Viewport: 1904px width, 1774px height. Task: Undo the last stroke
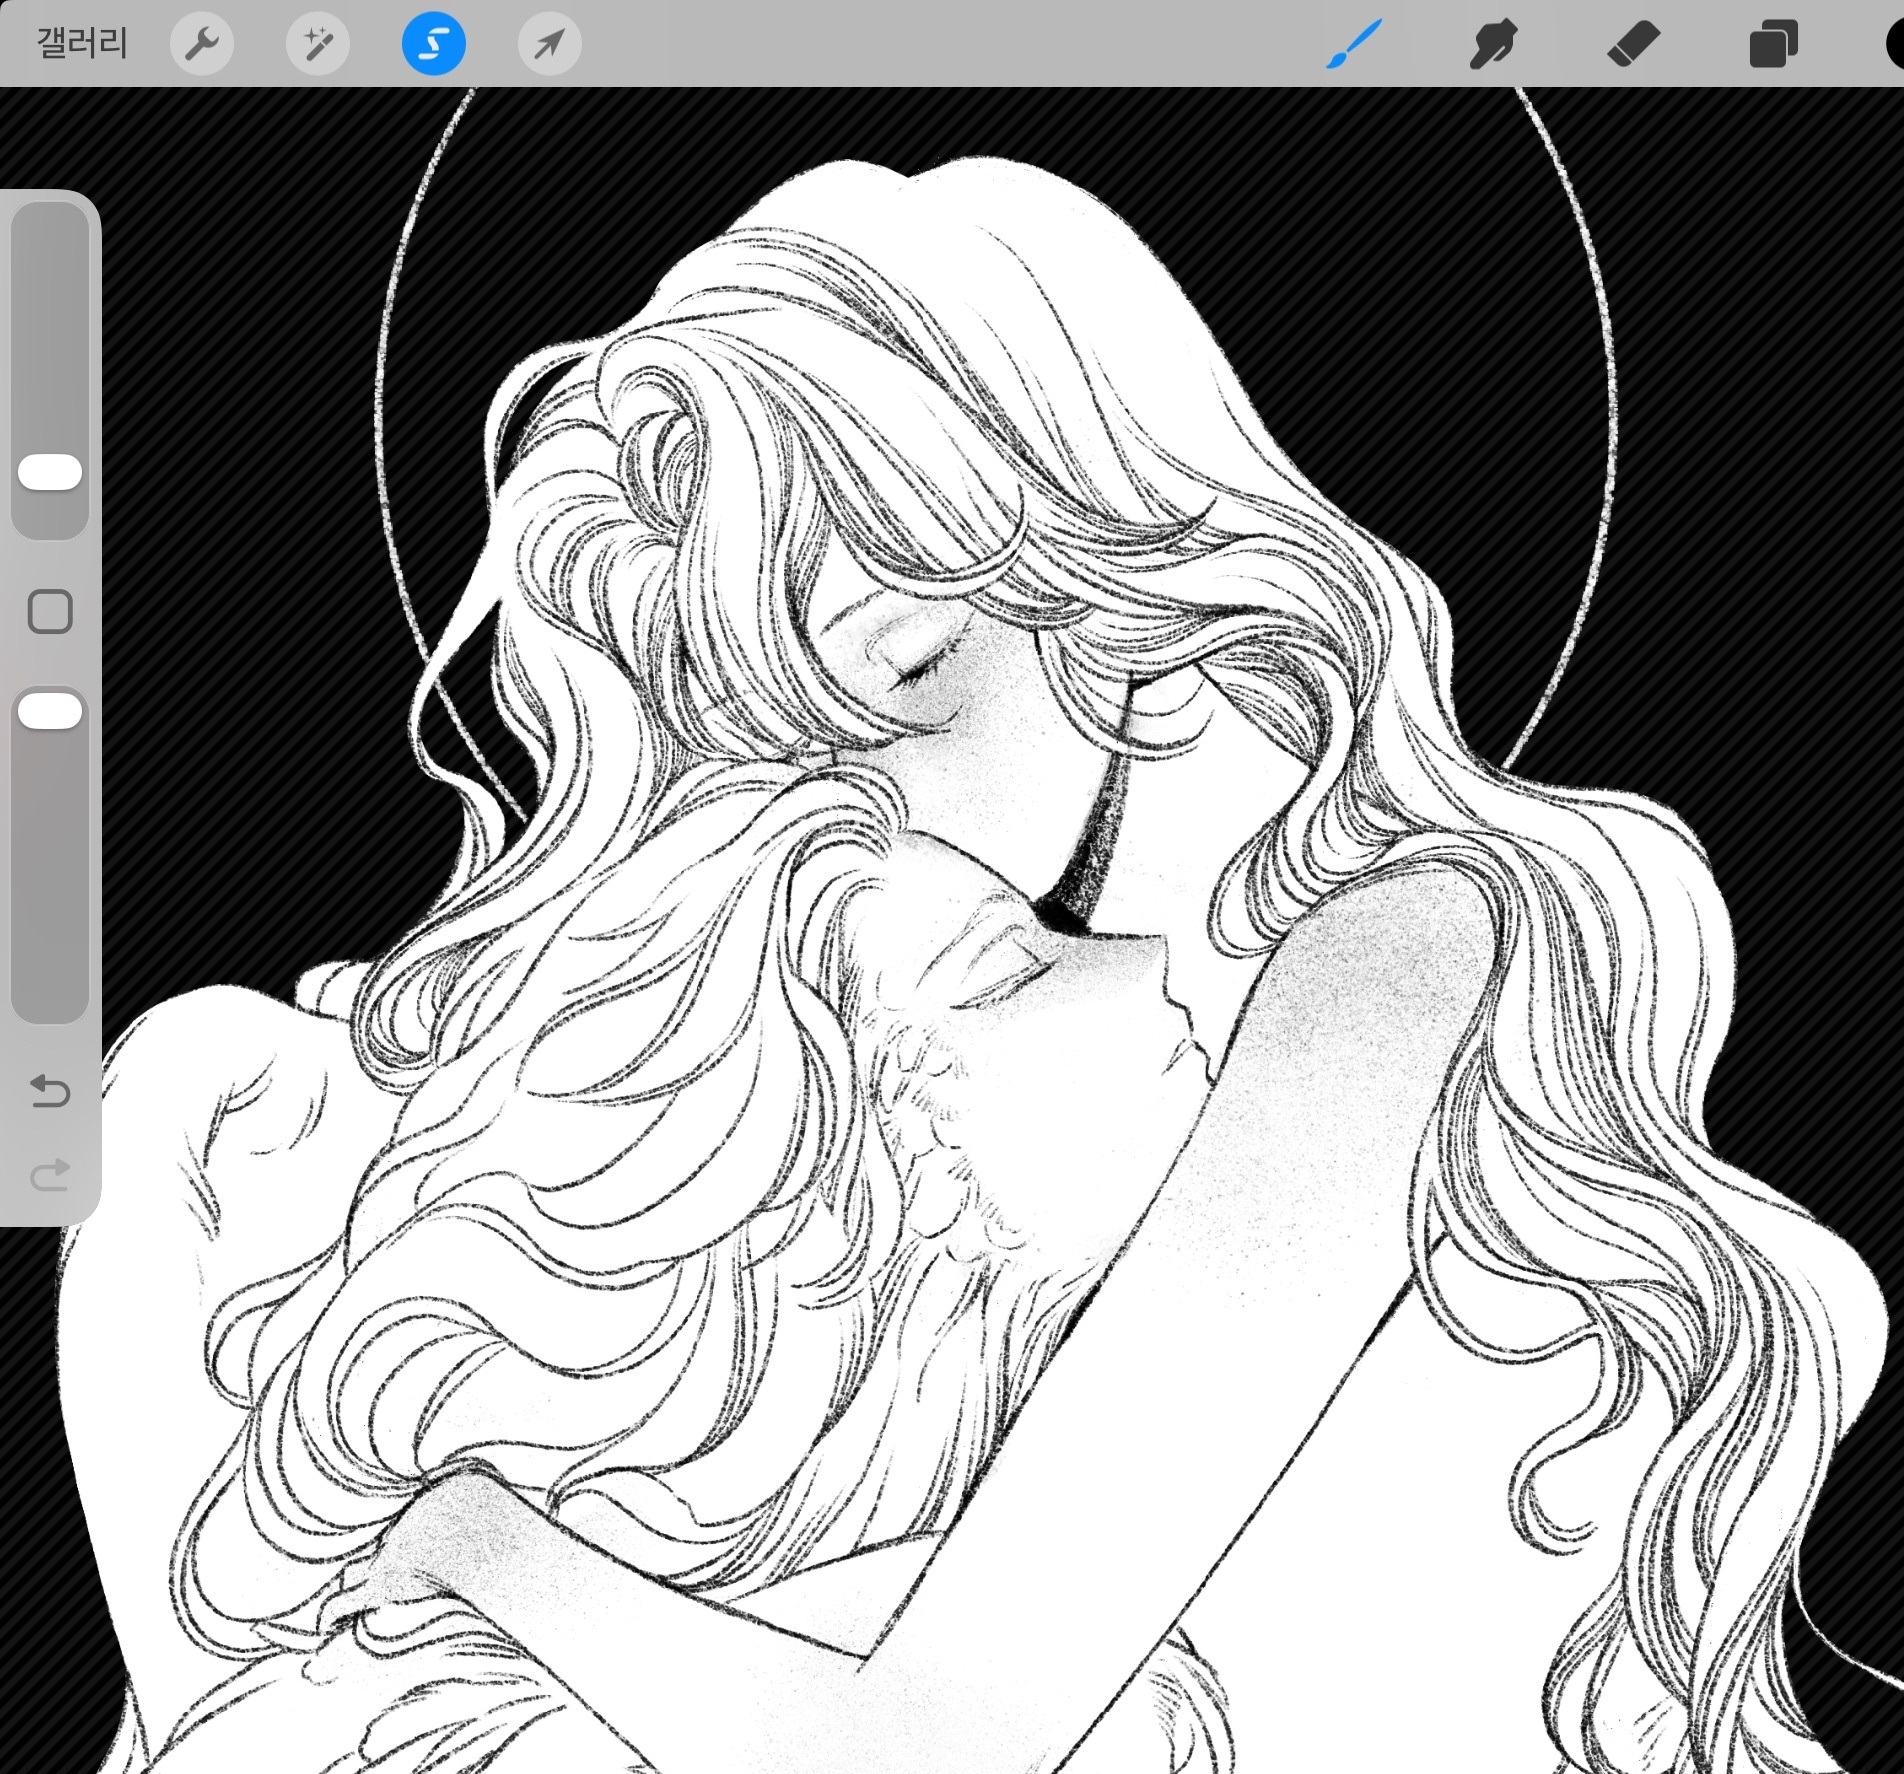click(x=50, y=1090)
